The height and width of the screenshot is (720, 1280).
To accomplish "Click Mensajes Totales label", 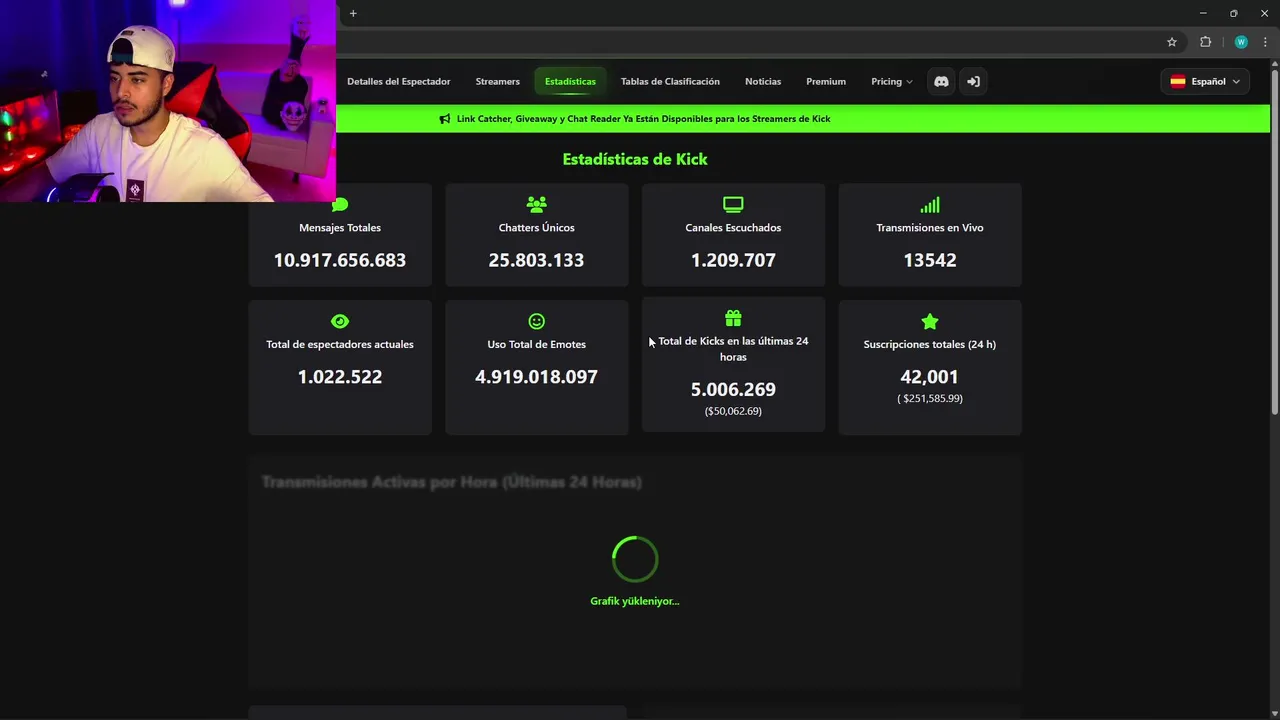I will (340, 228).
